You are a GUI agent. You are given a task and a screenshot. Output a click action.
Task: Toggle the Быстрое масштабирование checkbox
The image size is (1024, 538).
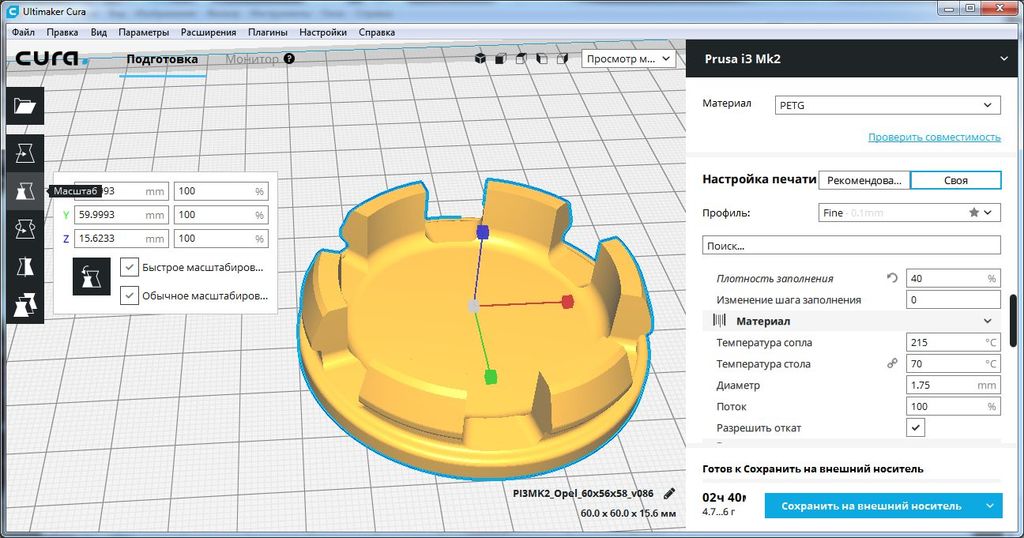click(x=130, y=267)
